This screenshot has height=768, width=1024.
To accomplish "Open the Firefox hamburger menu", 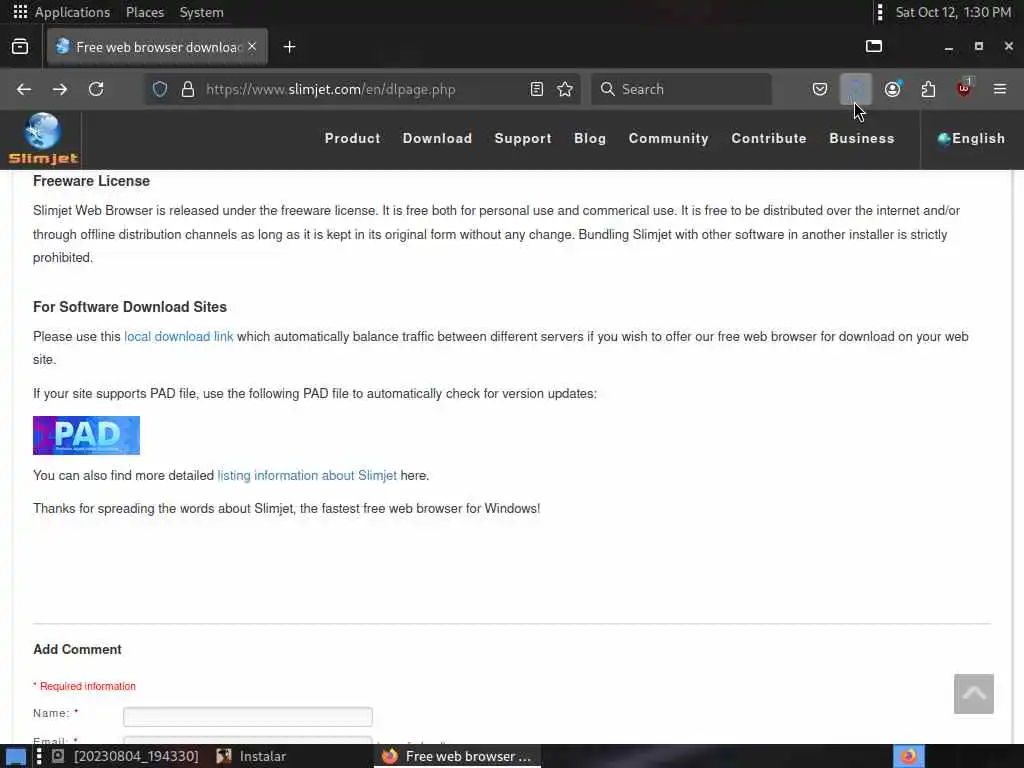I will [1000, 89].
